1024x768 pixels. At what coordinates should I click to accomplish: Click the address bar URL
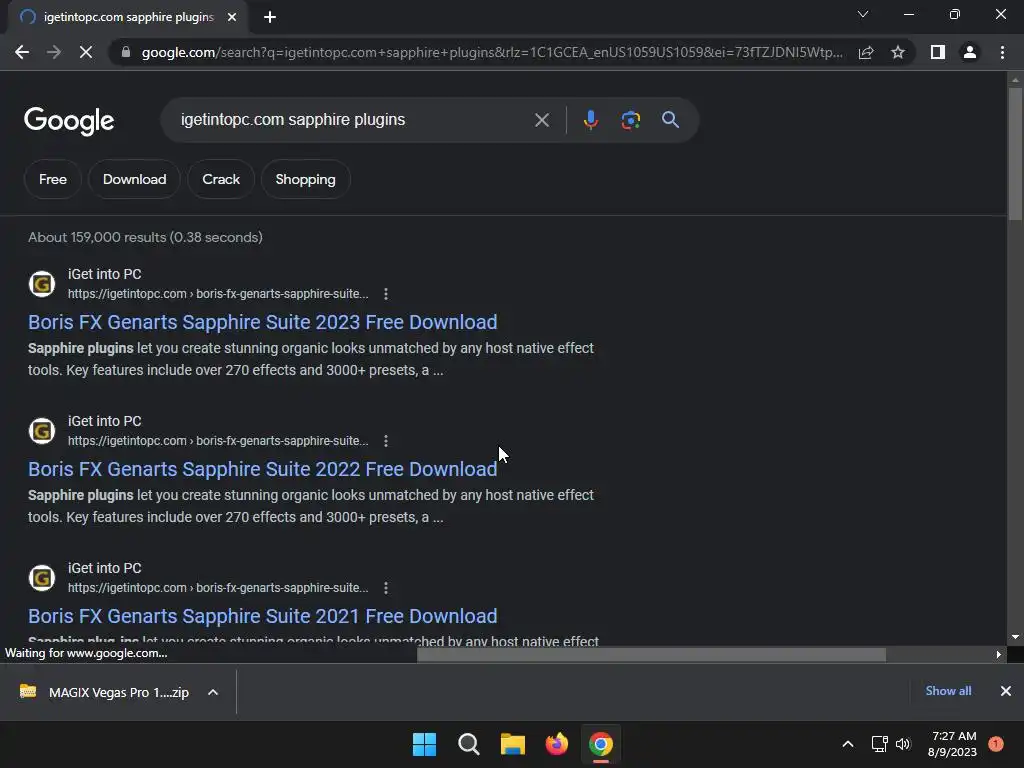click(x=492, y=52)
